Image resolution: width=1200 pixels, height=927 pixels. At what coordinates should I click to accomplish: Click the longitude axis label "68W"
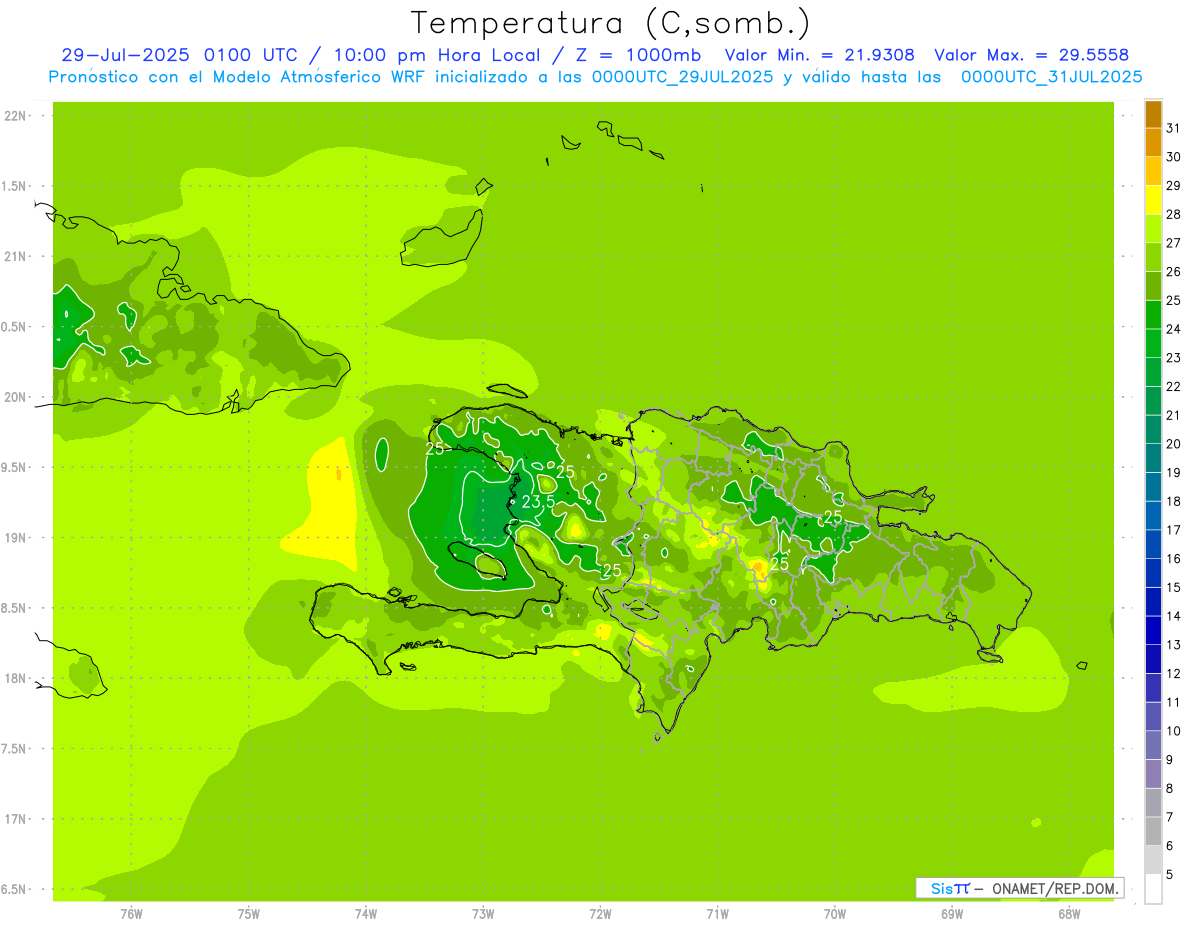(x=1069, y=913)
